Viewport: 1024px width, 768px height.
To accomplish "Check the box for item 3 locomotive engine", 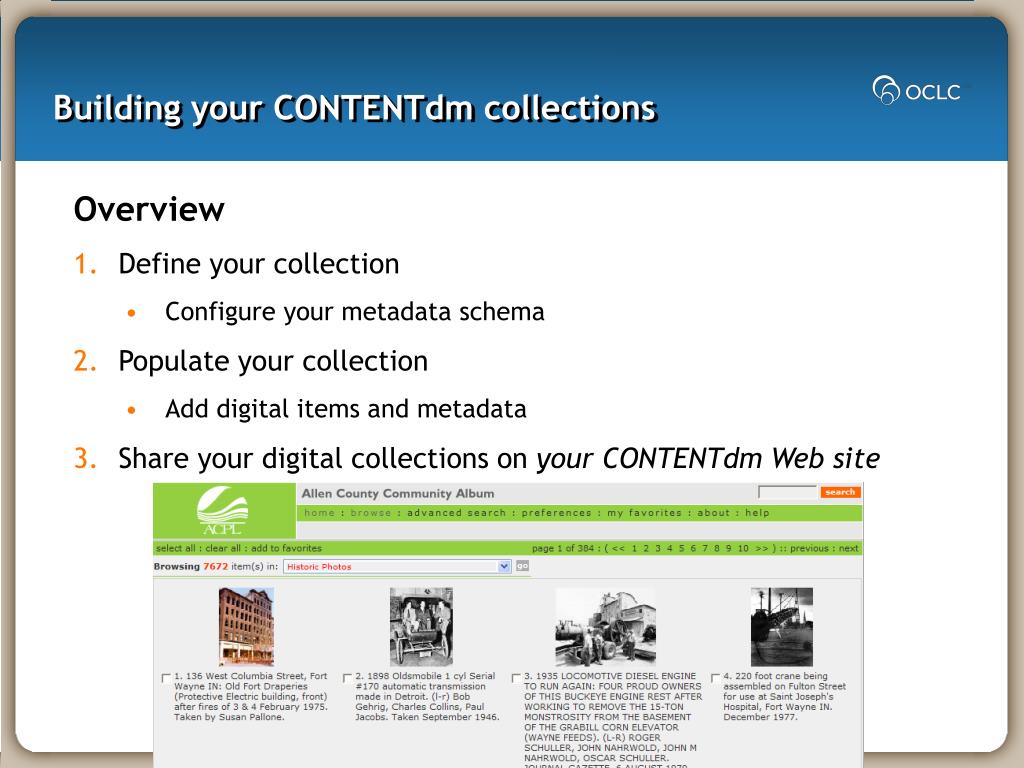I will [516, 678].
